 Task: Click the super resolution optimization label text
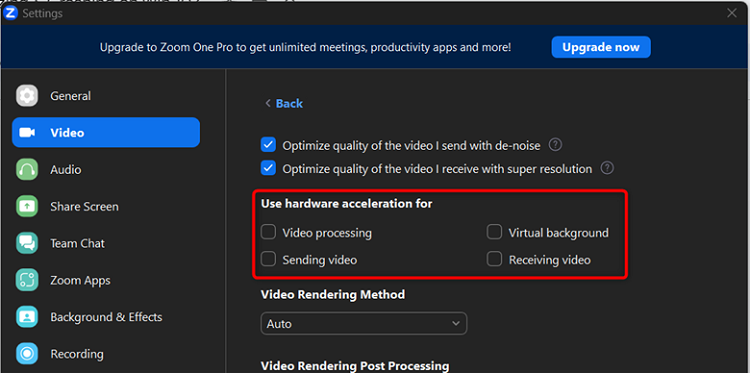tap(437, 169)
